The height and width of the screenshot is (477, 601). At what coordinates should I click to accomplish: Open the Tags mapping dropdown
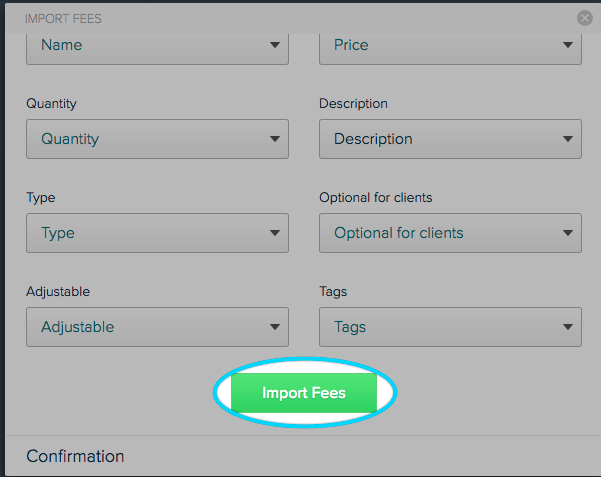click(450, 327)
